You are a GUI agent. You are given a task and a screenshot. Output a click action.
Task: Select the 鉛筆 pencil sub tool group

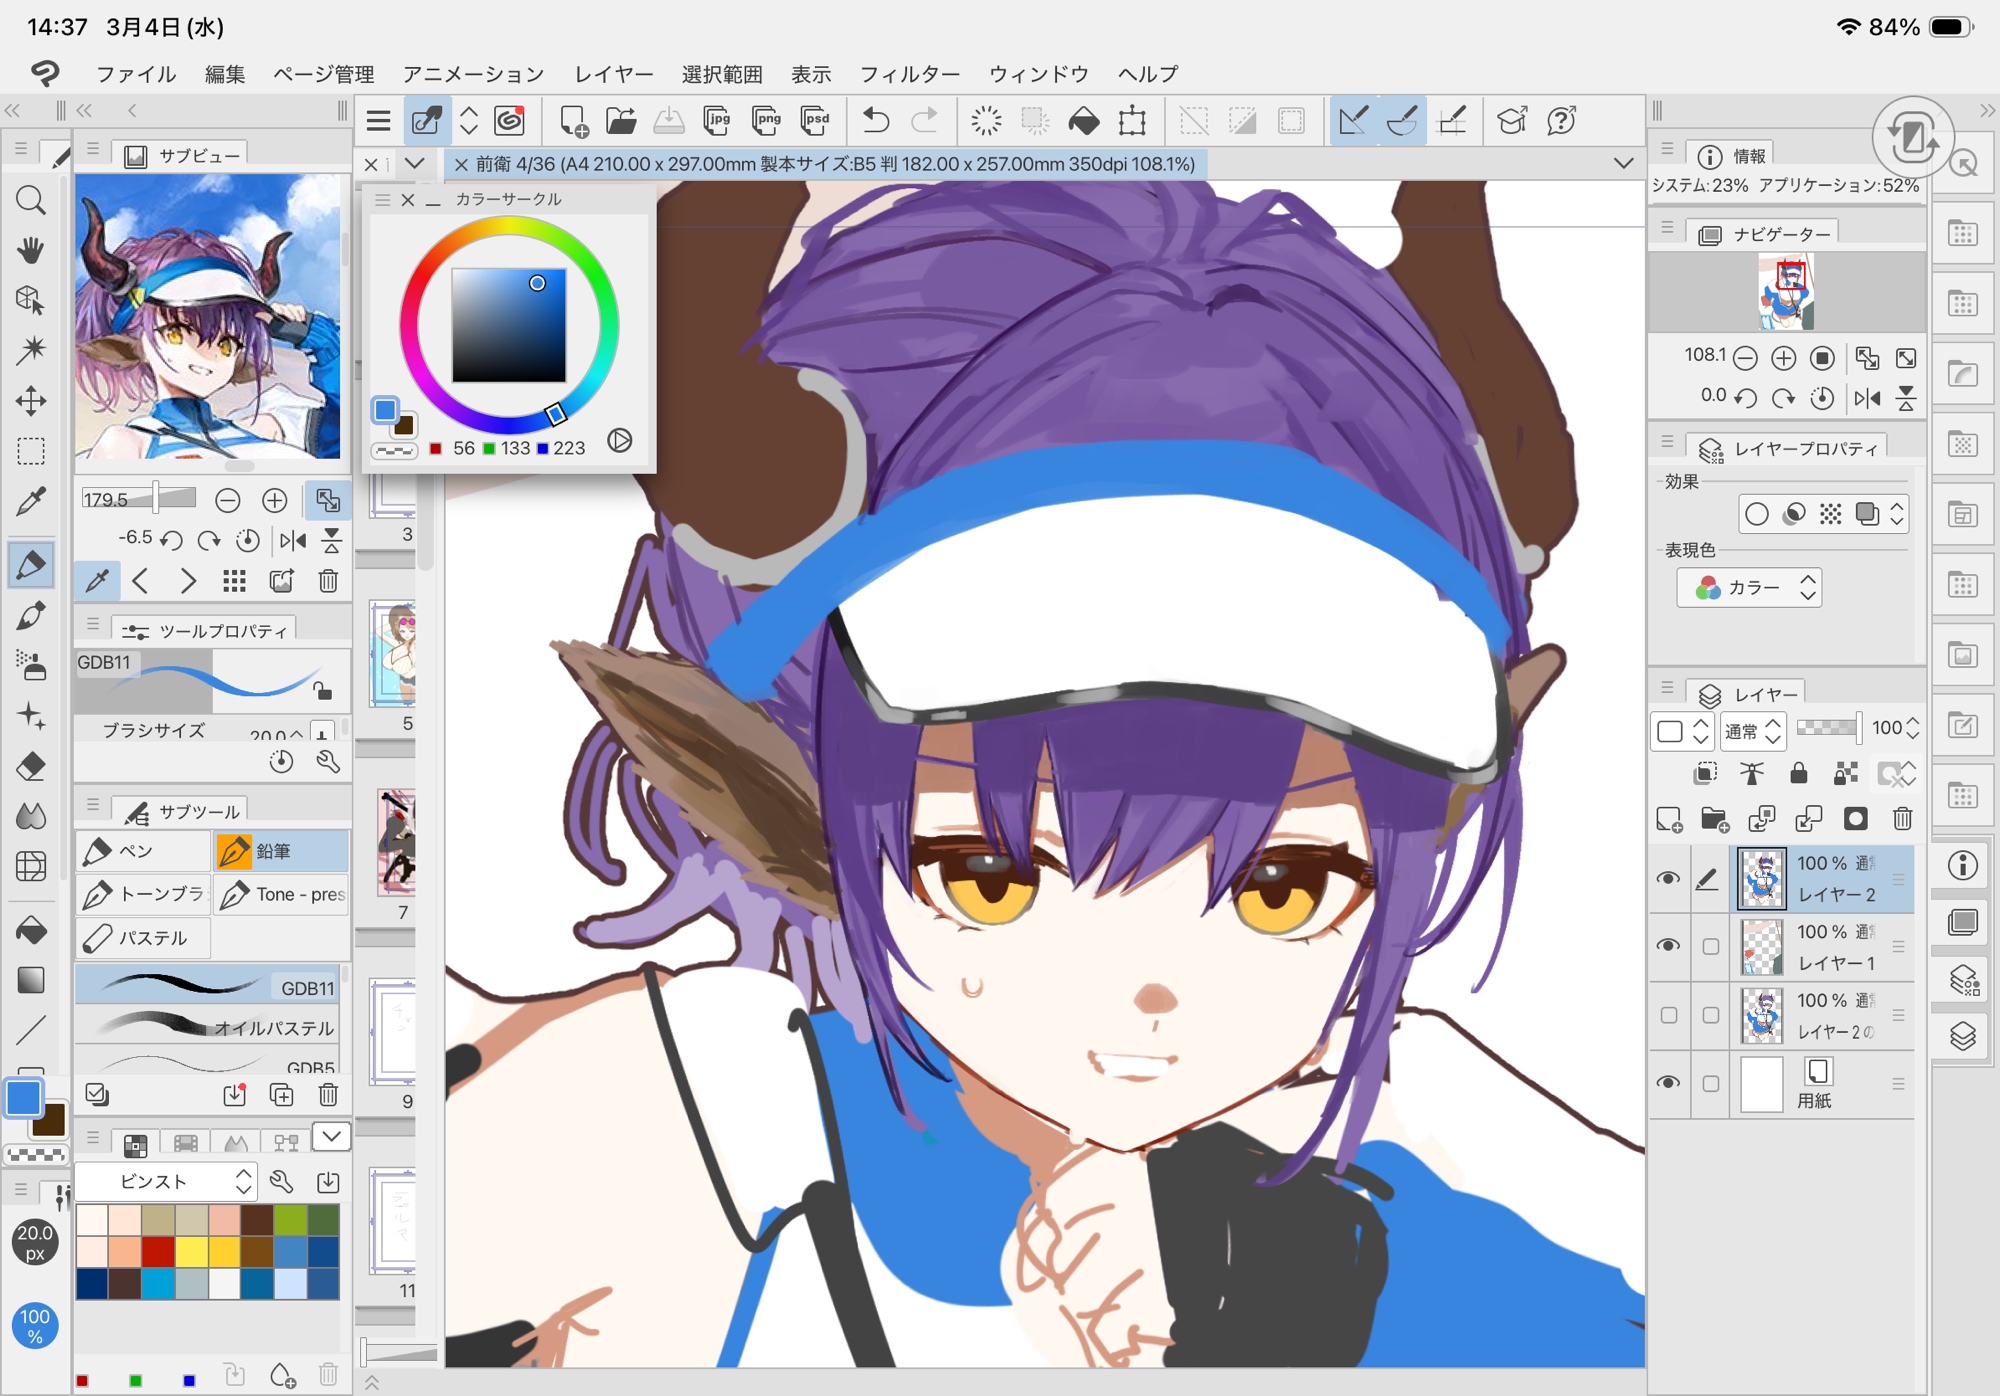click(x=280, y=851)
